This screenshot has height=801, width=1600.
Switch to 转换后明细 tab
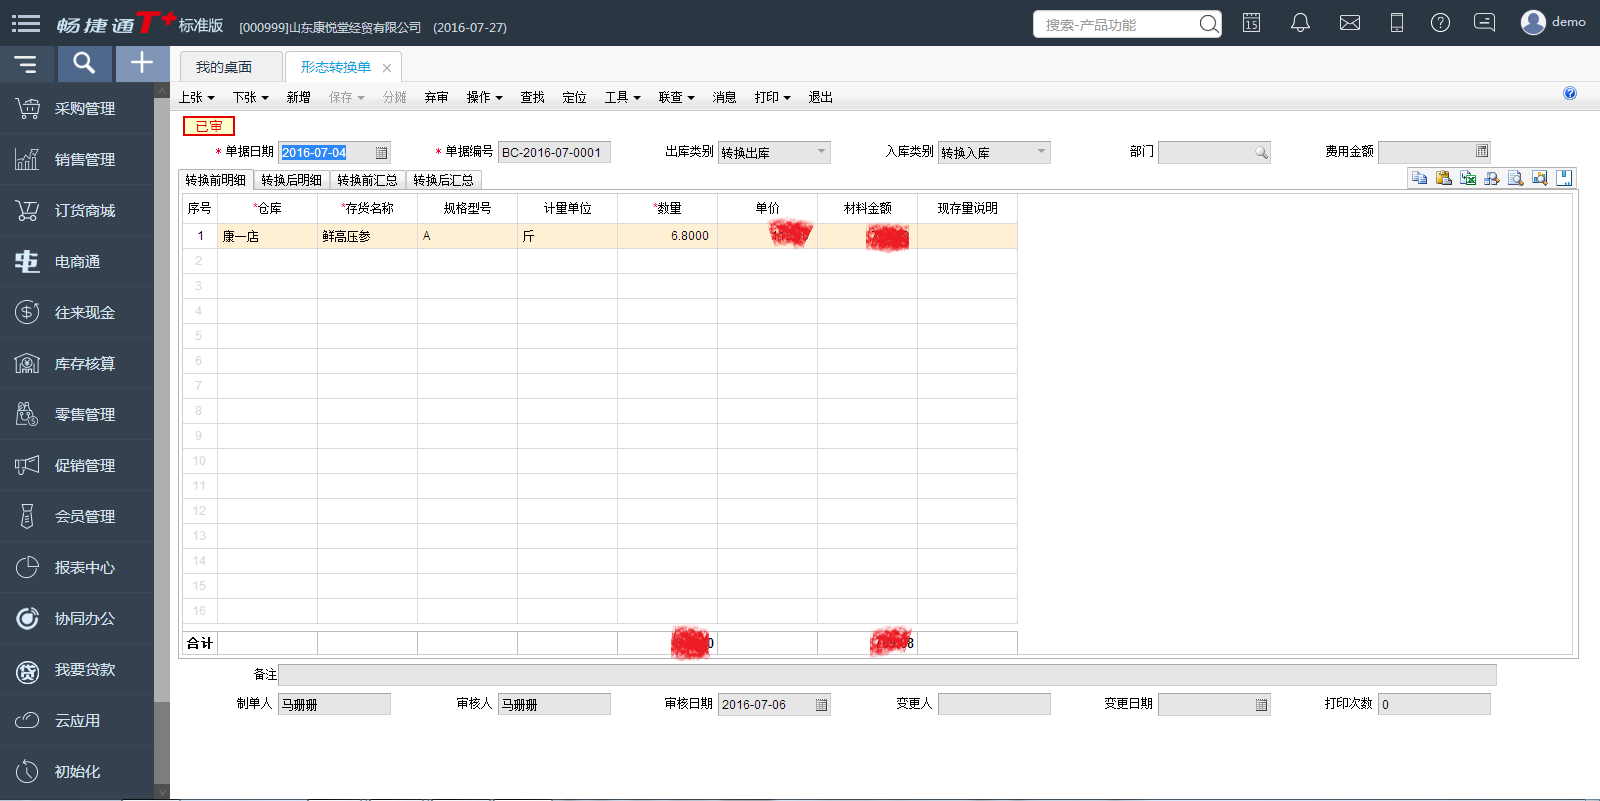pyautogui.click(x=291, y=180)
